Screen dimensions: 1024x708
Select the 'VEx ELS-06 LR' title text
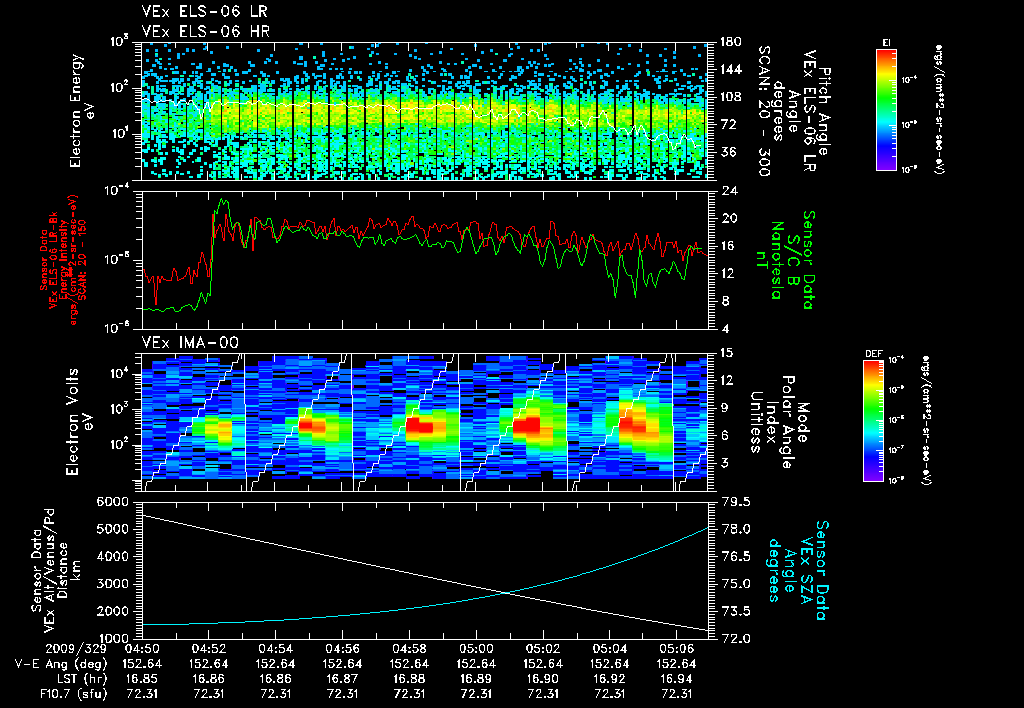point(204,12)
